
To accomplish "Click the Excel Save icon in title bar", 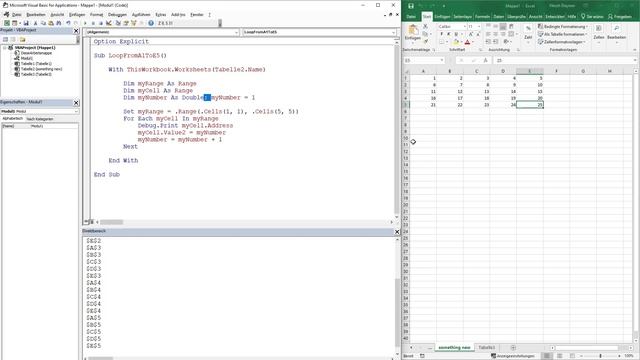I will tap(411, 6).
